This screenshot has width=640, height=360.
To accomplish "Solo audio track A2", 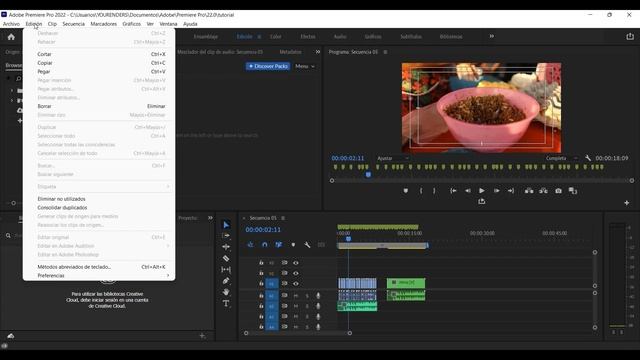I will pyautogui.click(x=307, y=306).
